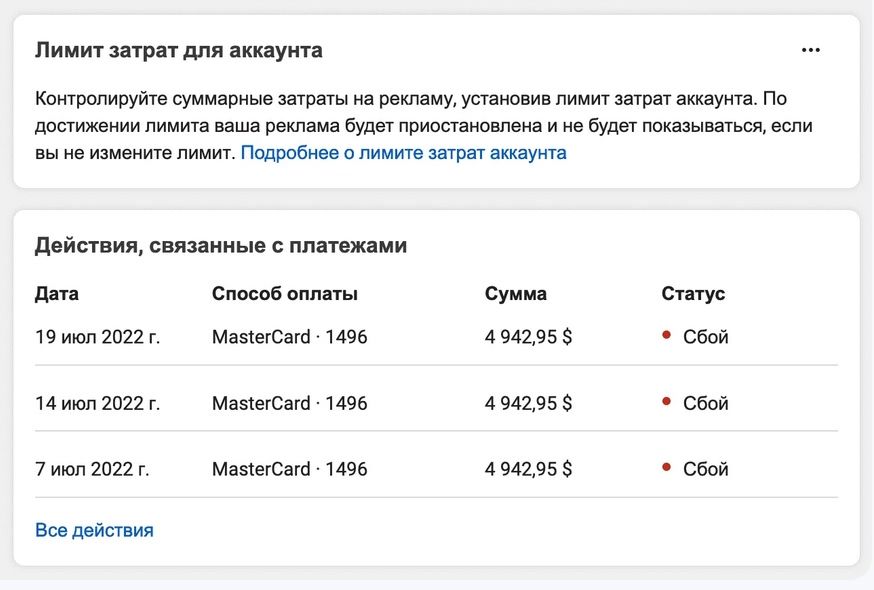Click the Сбой status for 19 июл payment
The height and width of the screenshot is (590, 874).
[x=706, y=337]
